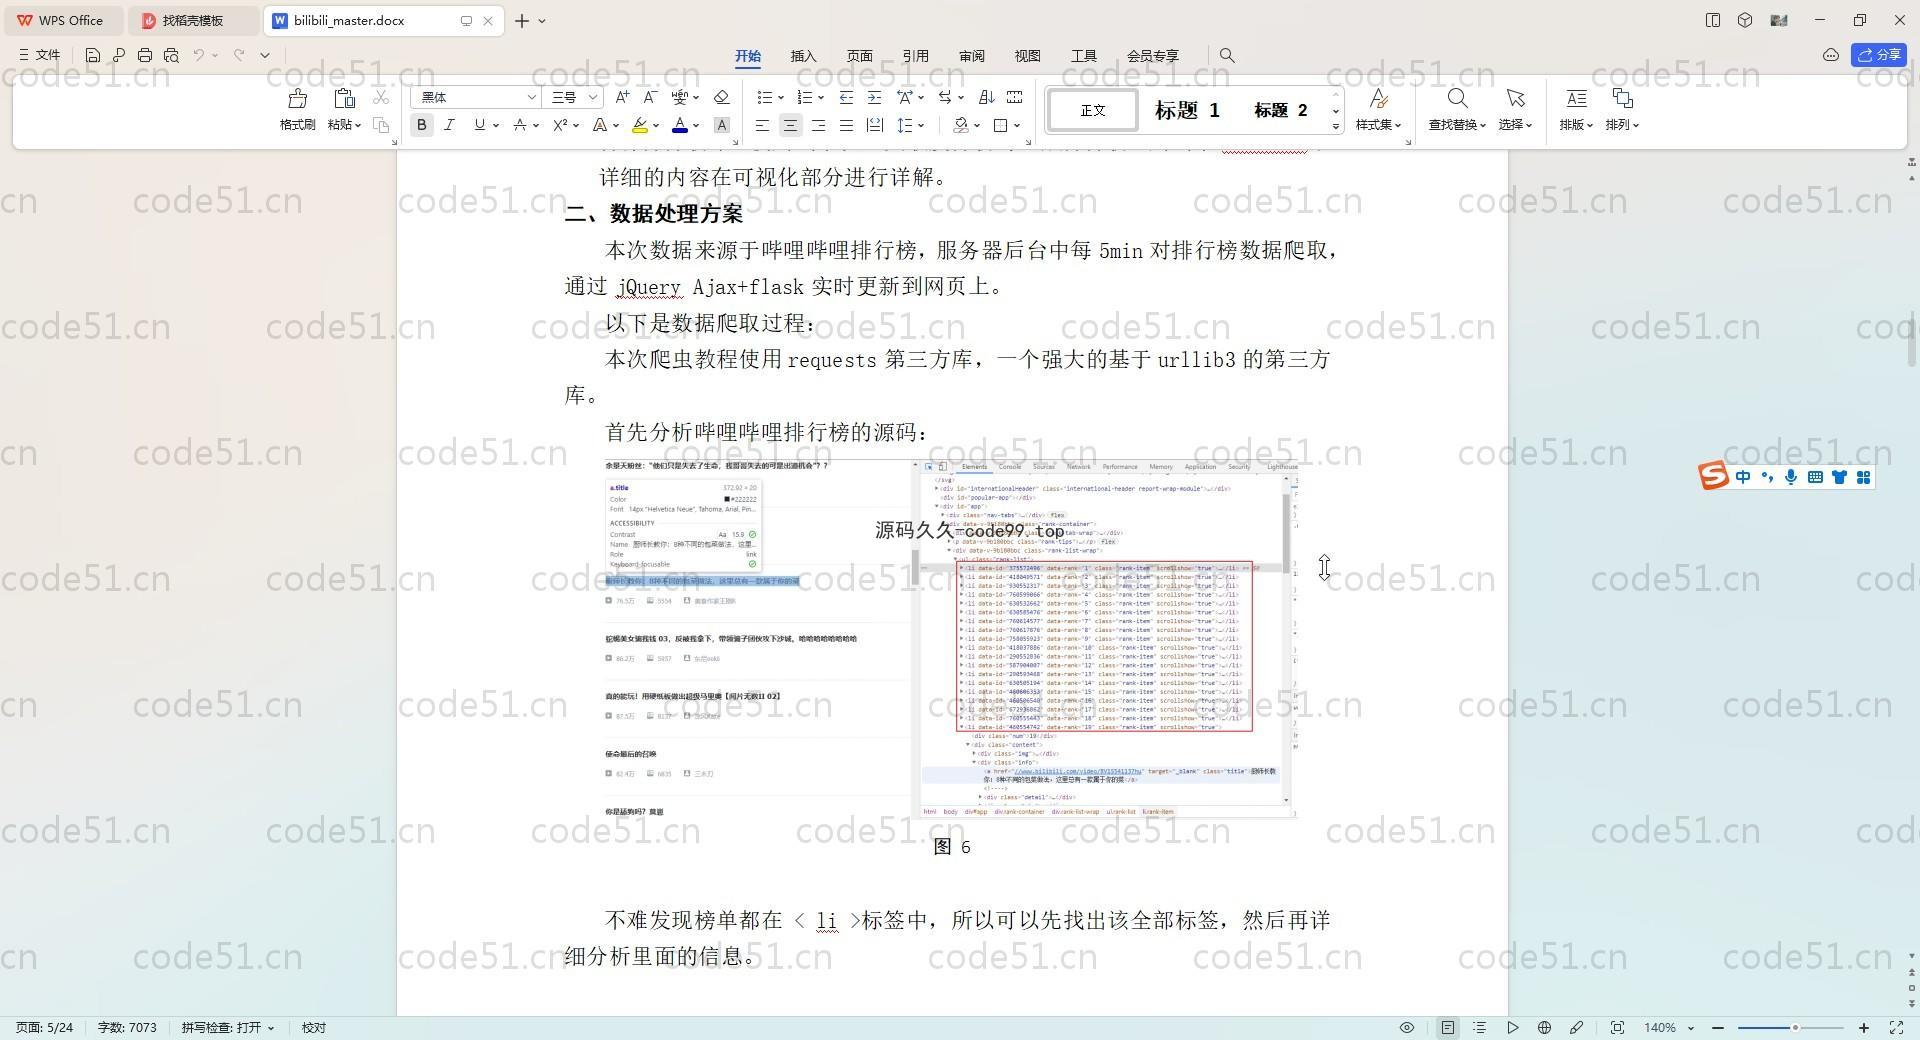Switch to page layout view in status bar
Viewport: 1920px width, 1040px height.
click(1447, 1028)
